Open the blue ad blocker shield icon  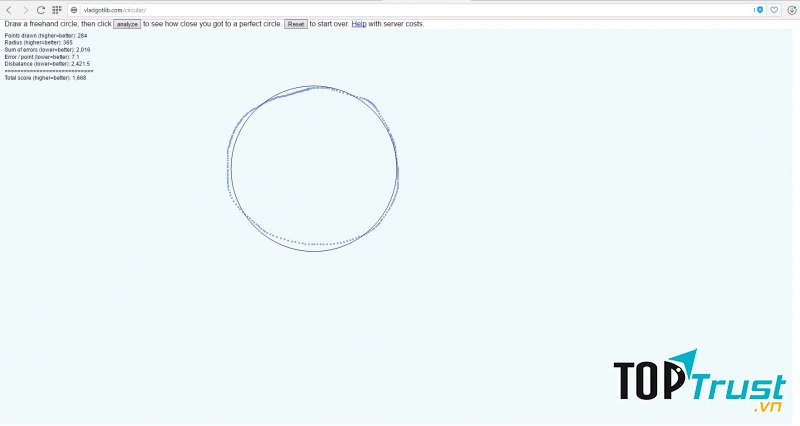click(759, 10)
